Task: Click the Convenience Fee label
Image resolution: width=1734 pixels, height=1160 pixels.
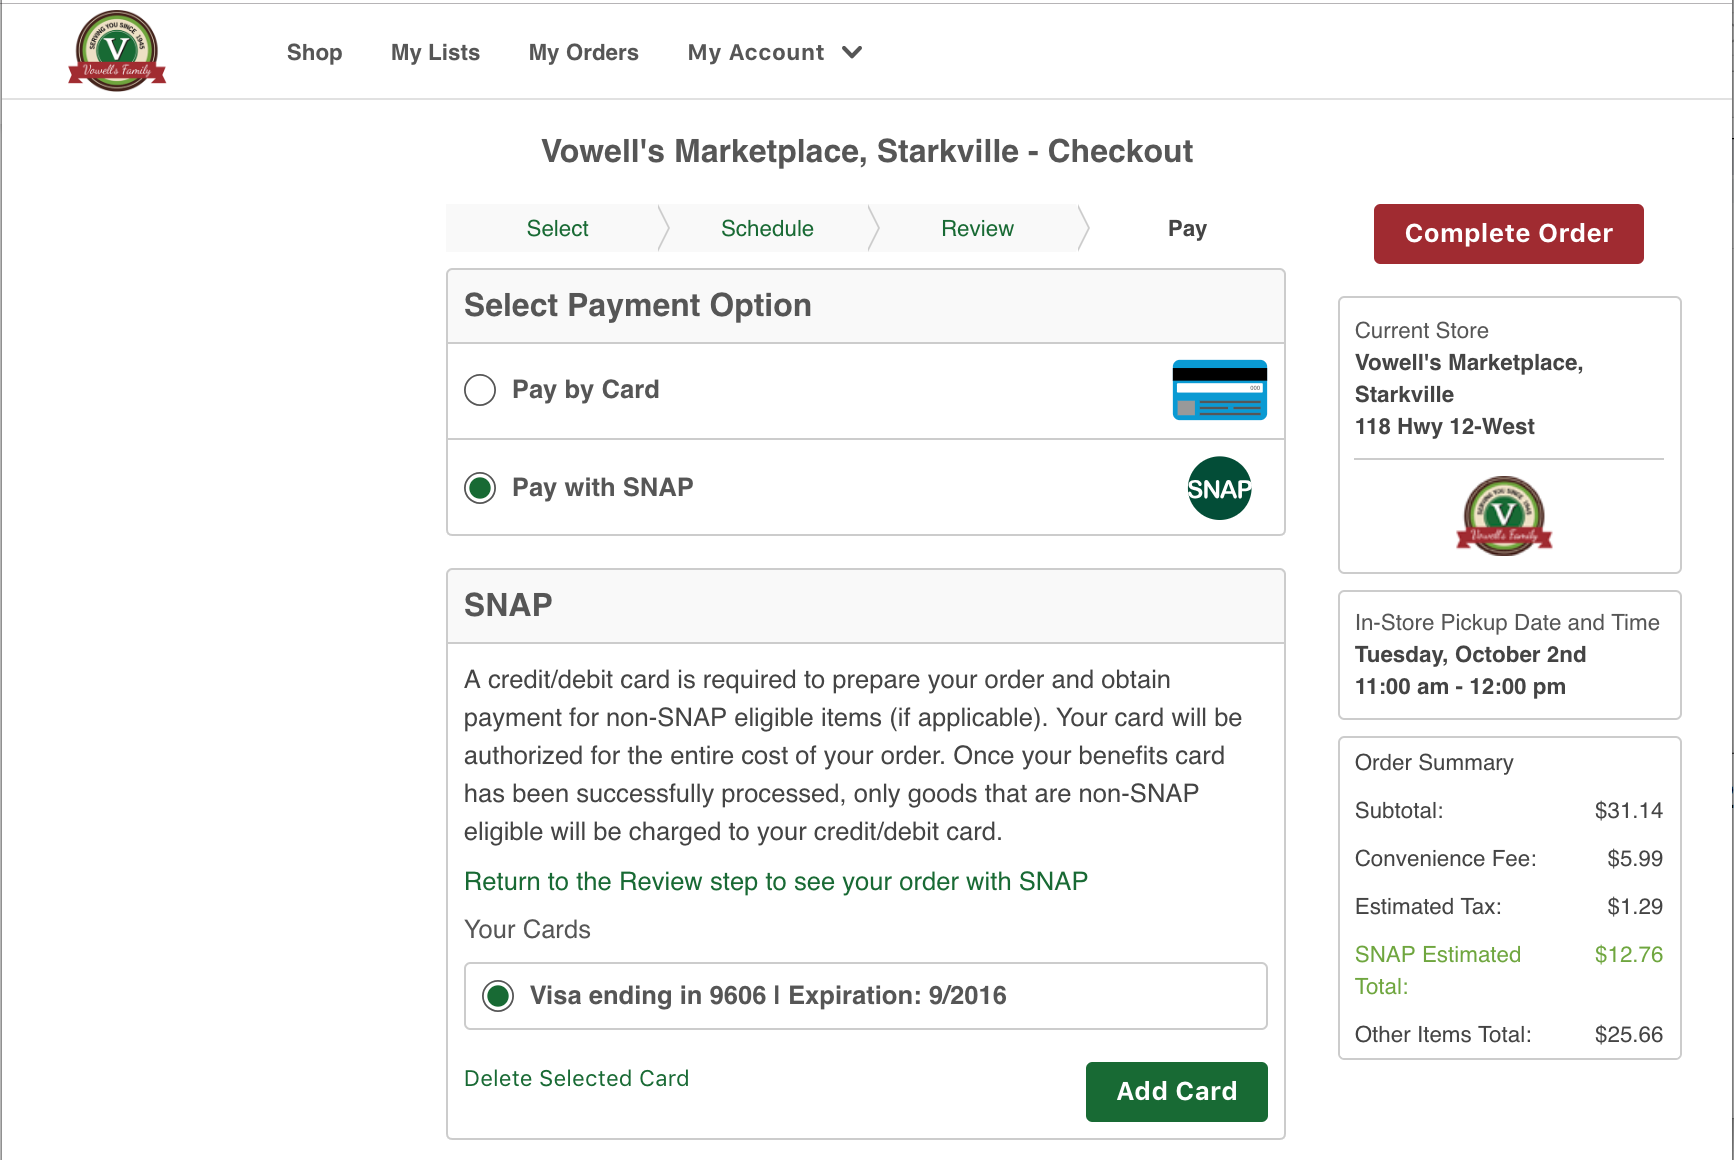Action: point(1445,859)
